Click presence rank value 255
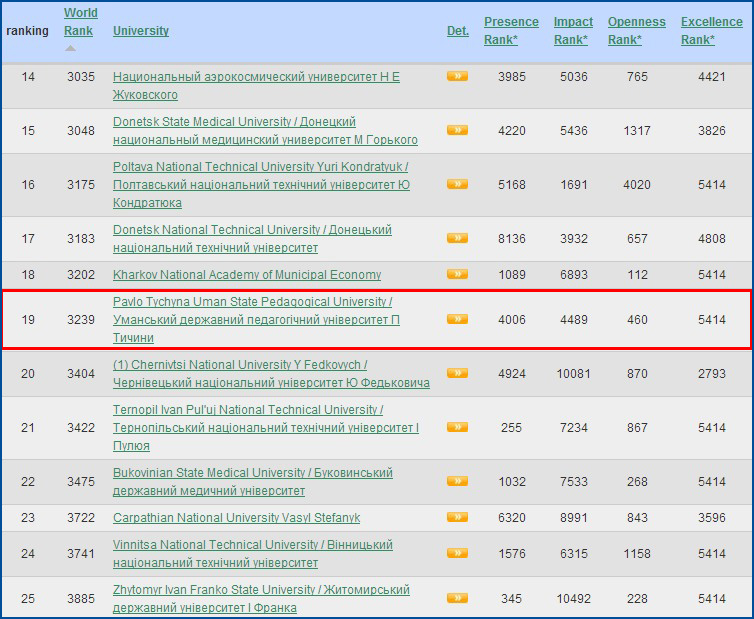 coord(512,427)
